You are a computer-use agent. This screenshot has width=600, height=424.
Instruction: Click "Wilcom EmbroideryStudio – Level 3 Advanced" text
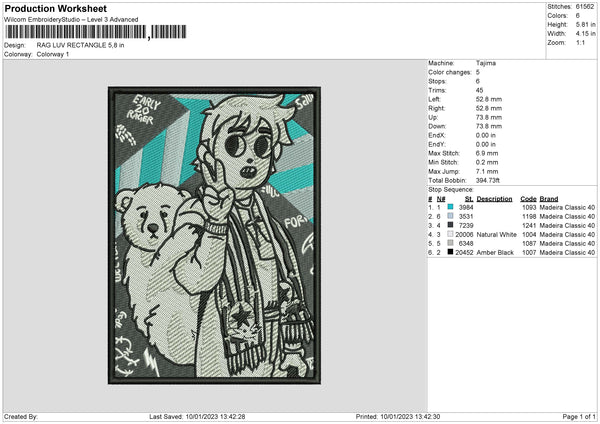[x=71, y=20]
